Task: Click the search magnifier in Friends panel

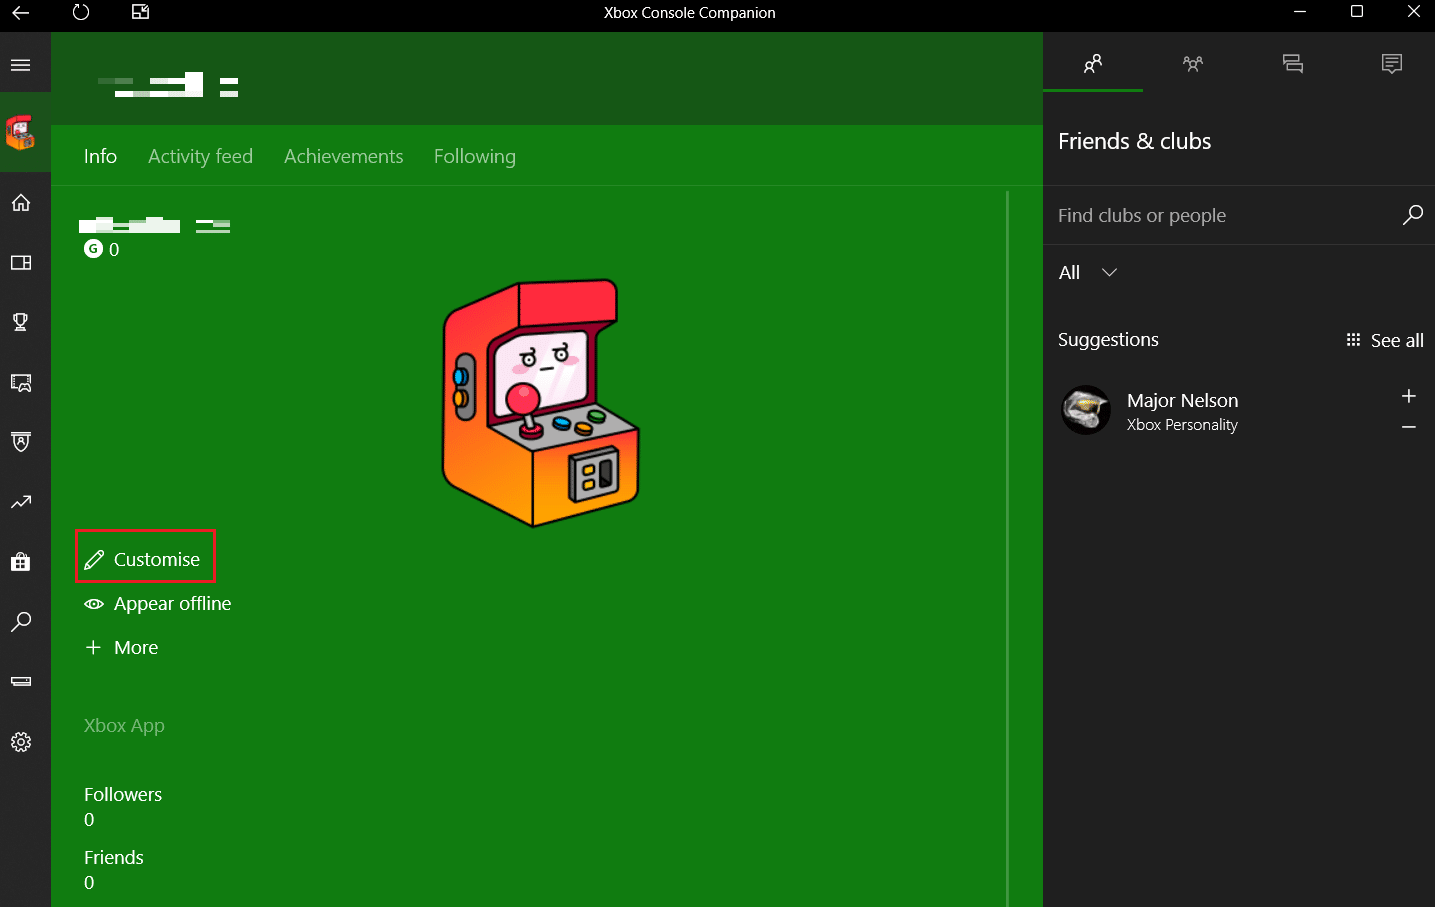Action: pos(1413,215)
